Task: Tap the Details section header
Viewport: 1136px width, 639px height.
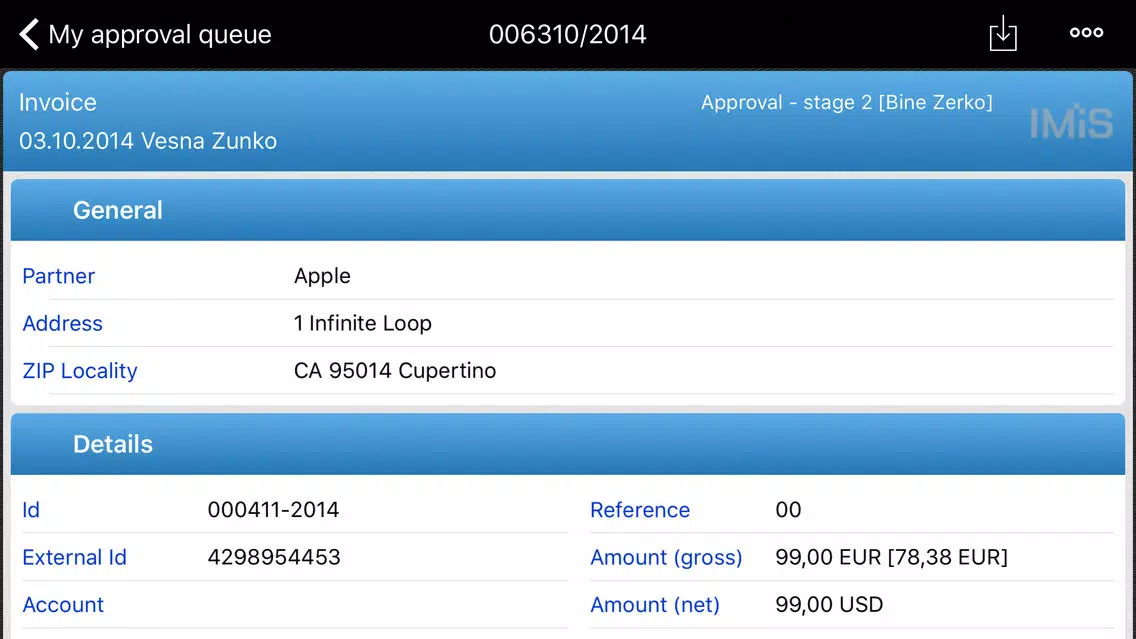Action: [567, 444]
